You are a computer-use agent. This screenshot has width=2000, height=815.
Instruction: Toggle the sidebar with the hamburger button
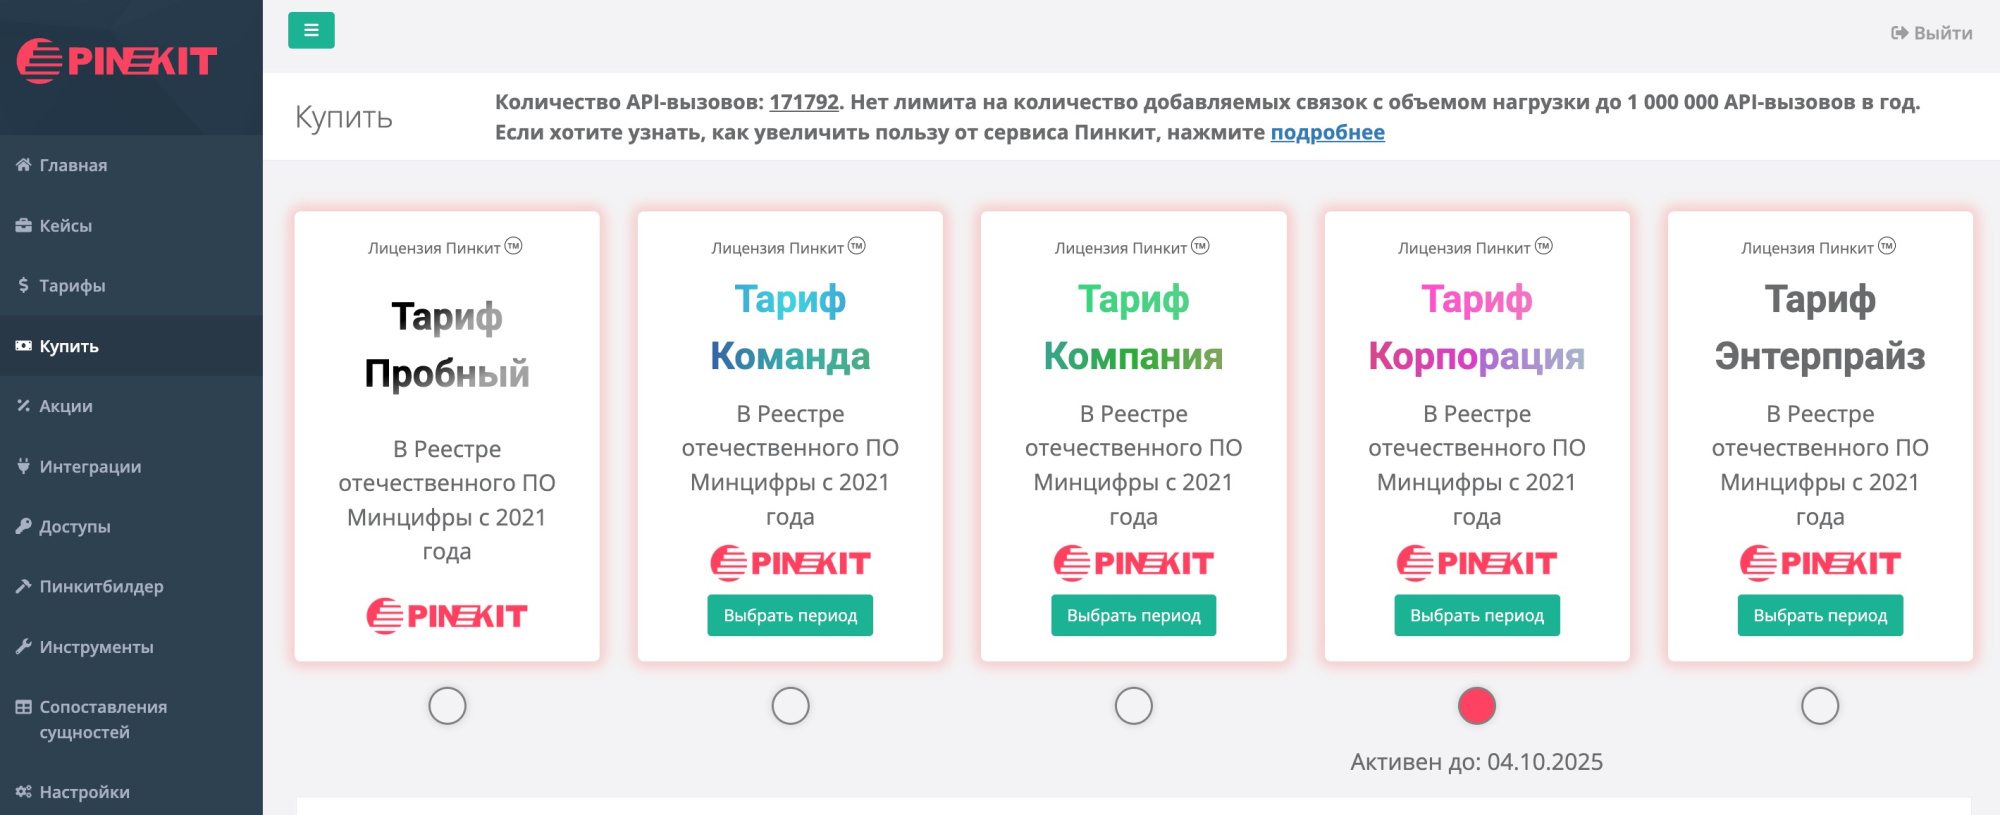point(311,30)
